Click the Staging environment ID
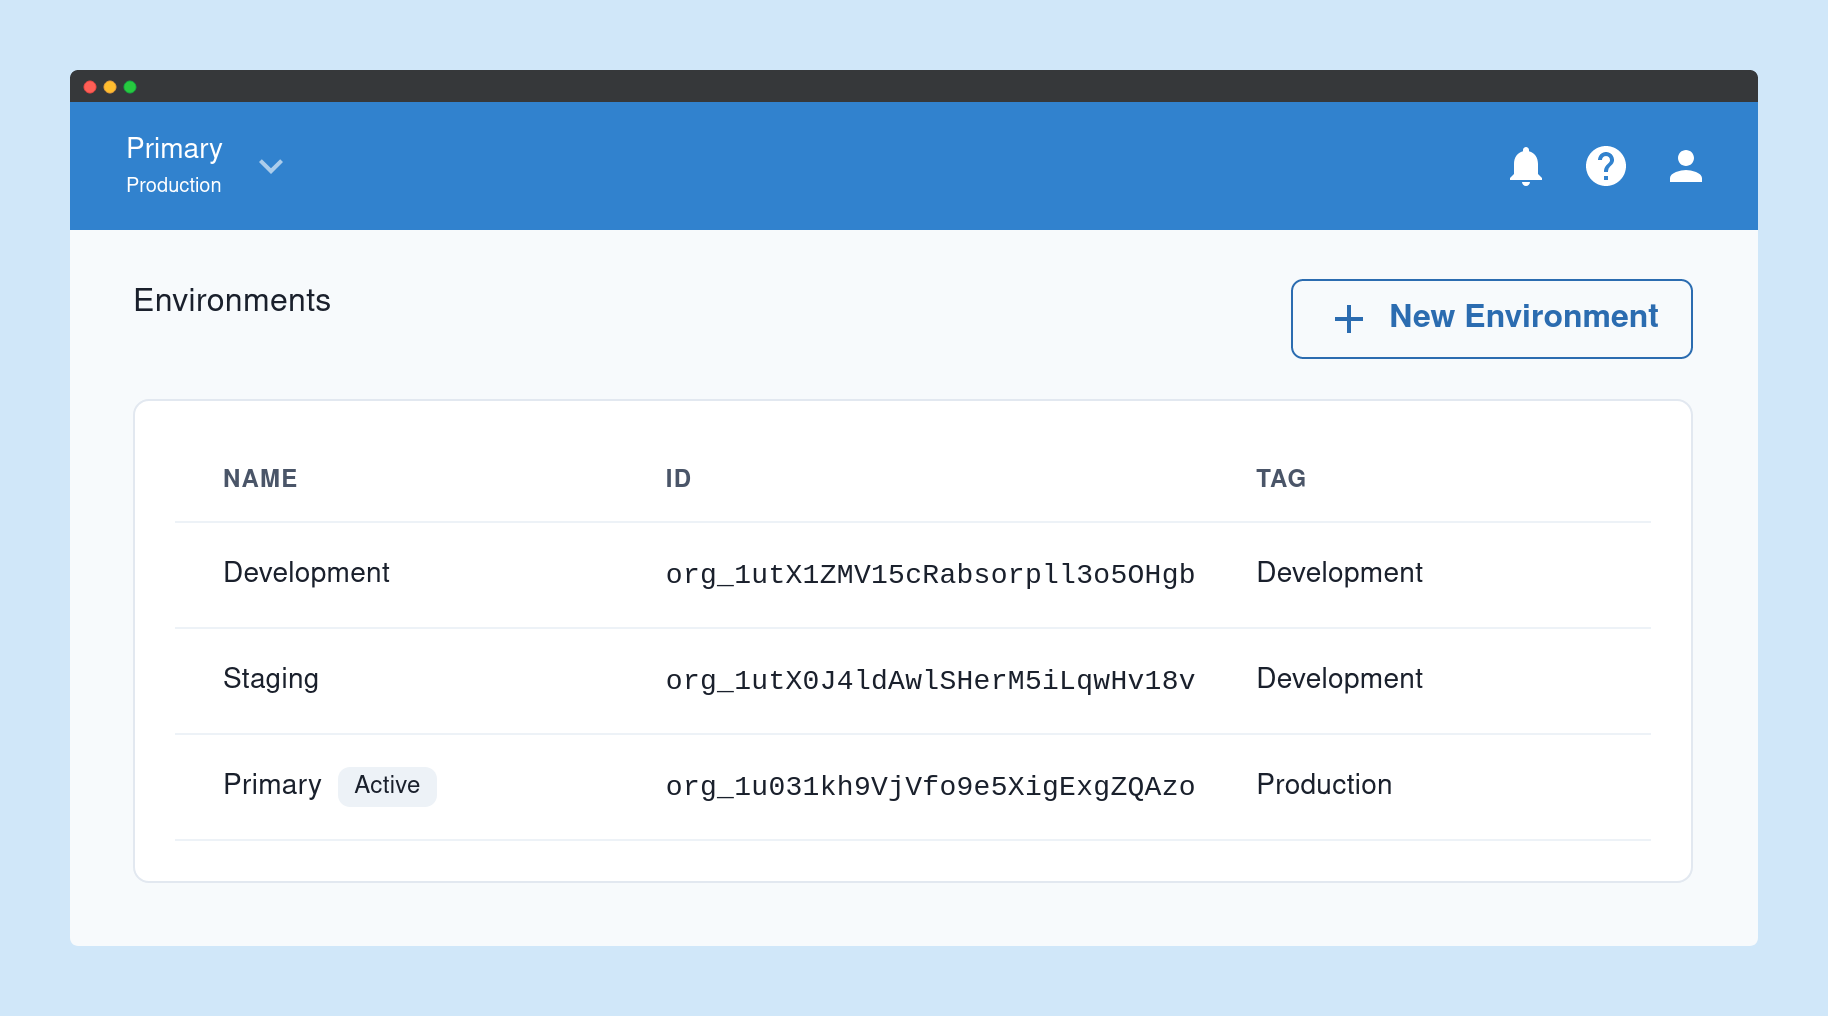 pyautogui.click(x=929, y=680)
